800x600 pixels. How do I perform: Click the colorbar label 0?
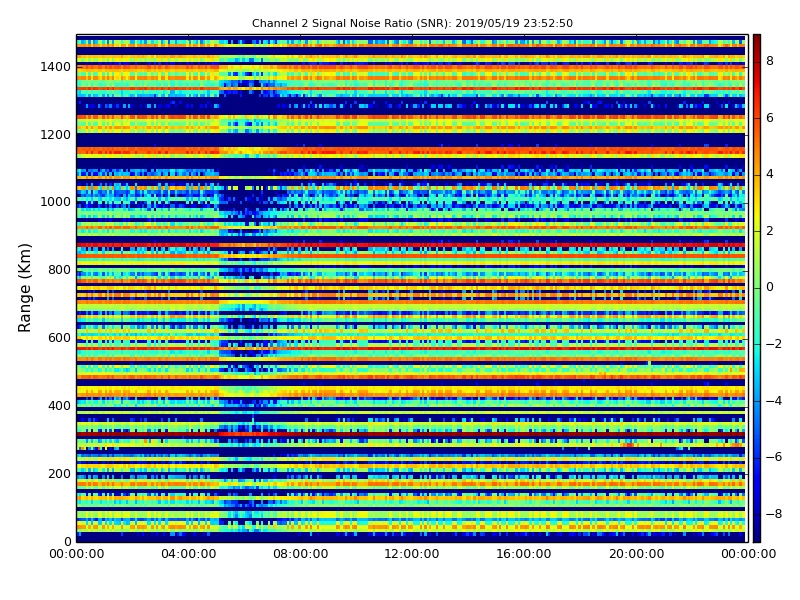point(770,287)
